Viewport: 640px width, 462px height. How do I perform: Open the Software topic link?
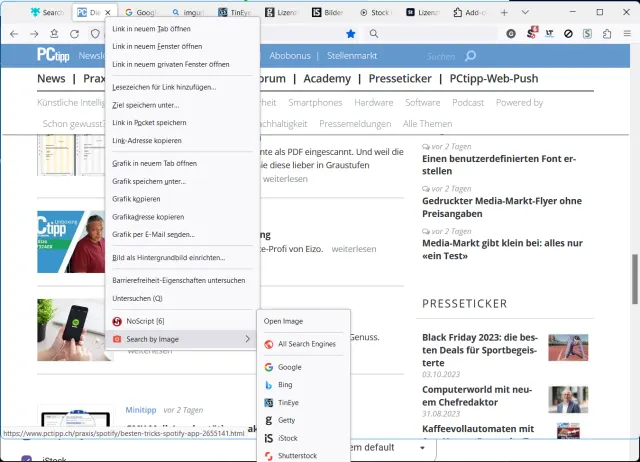[x=422, y=103]
